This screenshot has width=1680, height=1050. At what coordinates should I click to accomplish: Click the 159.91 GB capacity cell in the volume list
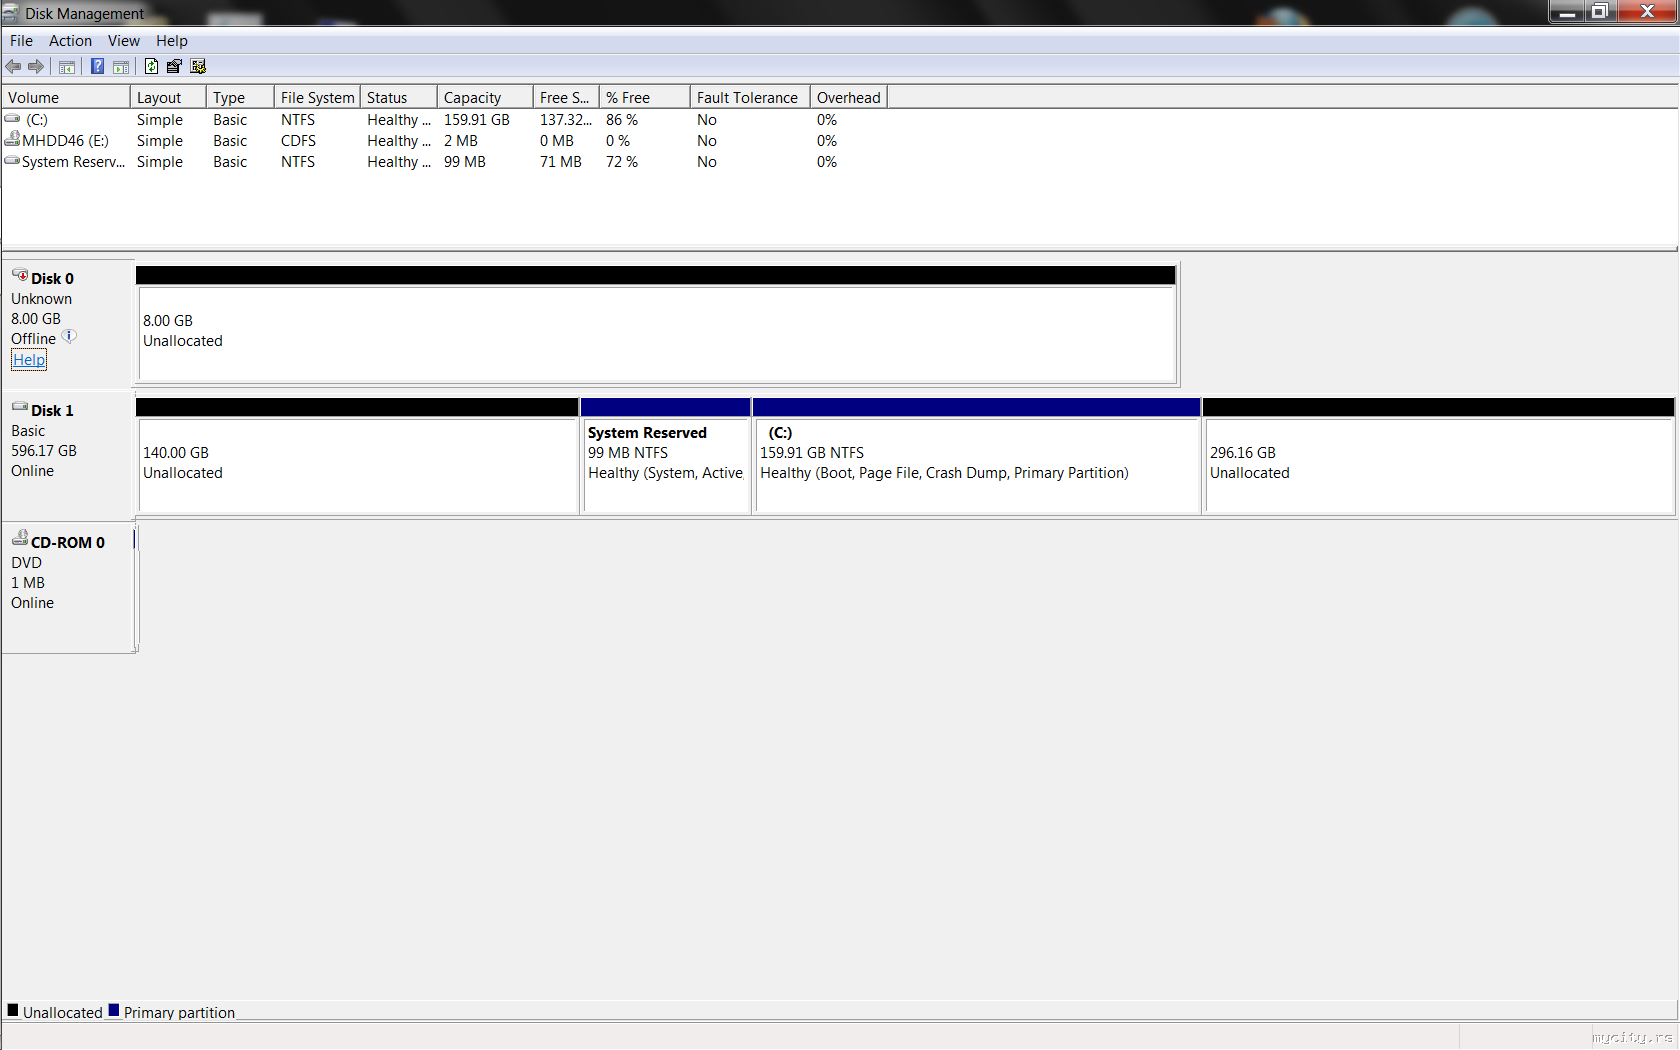tap(477, 120)
